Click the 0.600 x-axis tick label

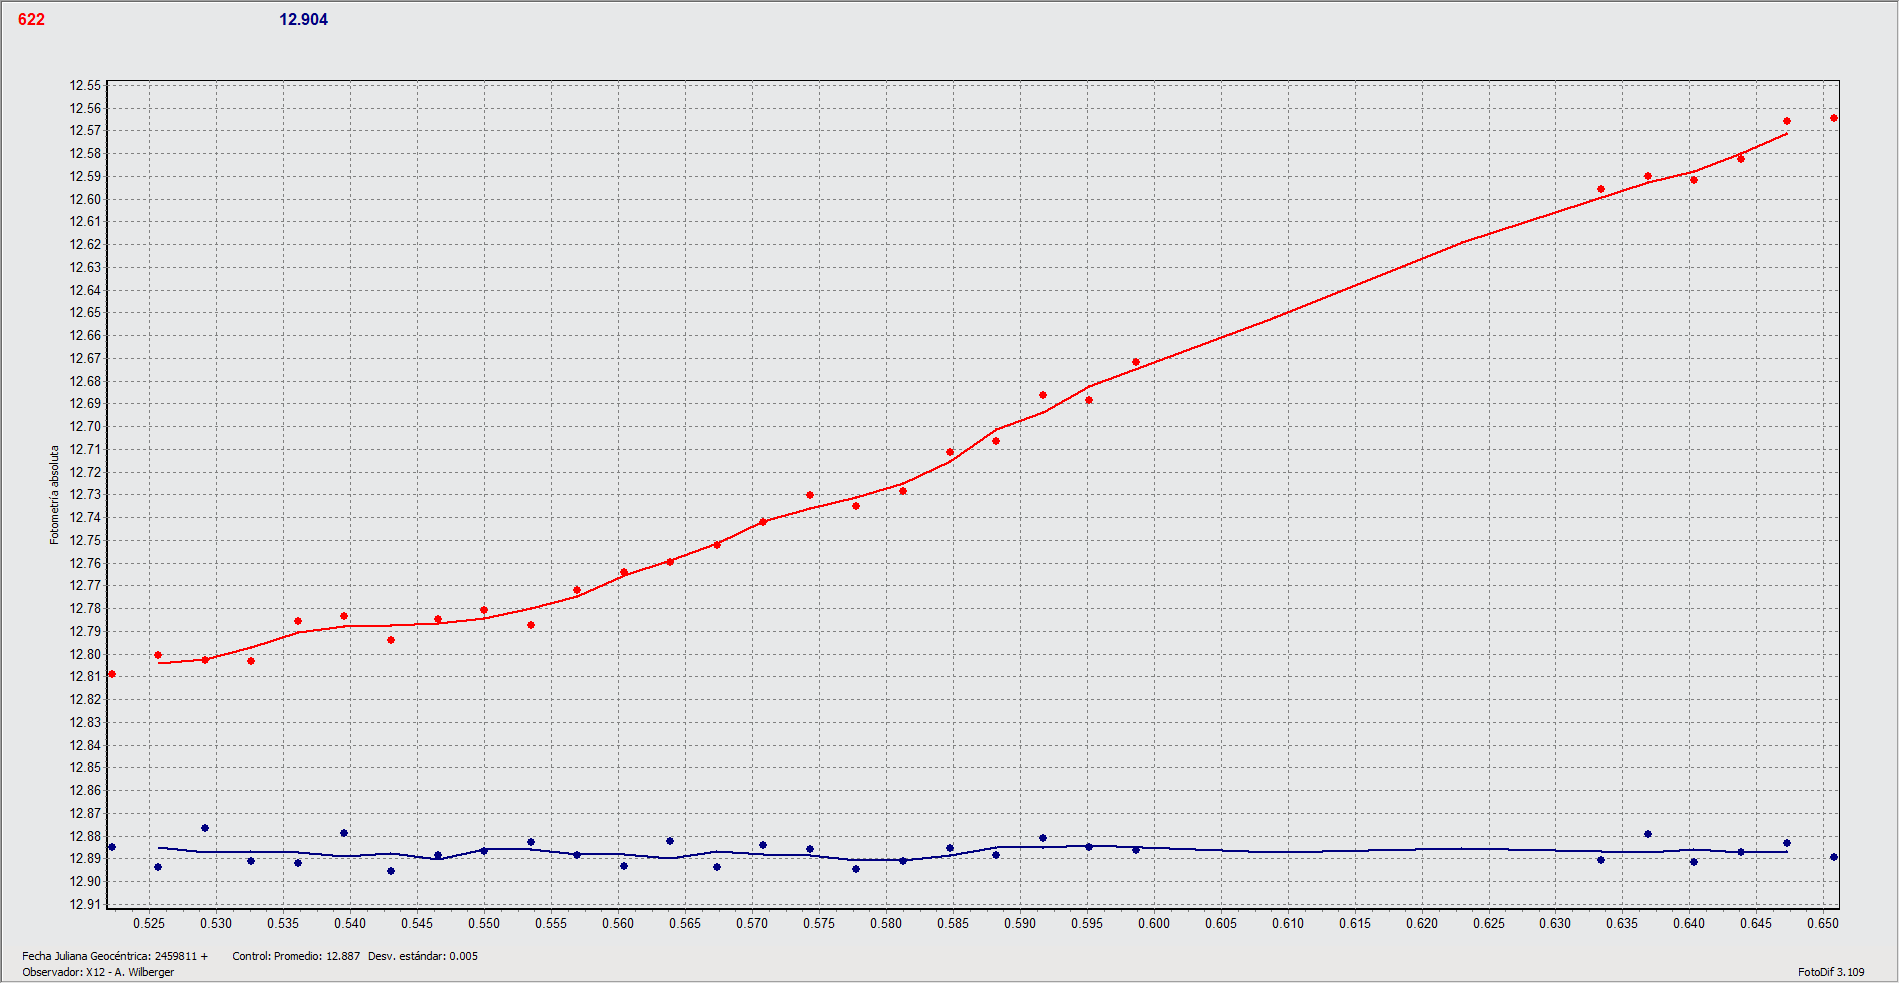(1154, 924)
